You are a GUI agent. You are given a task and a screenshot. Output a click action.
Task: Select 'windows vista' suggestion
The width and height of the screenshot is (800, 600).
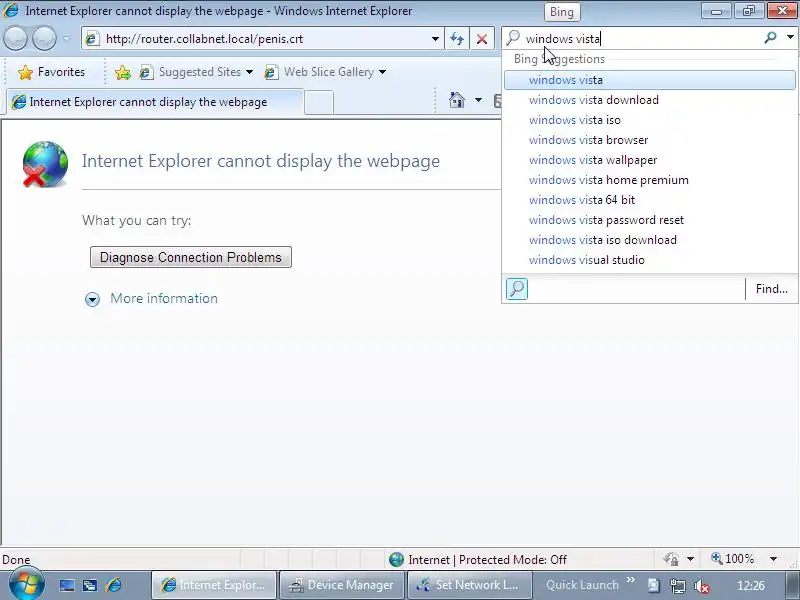point(649,80)
